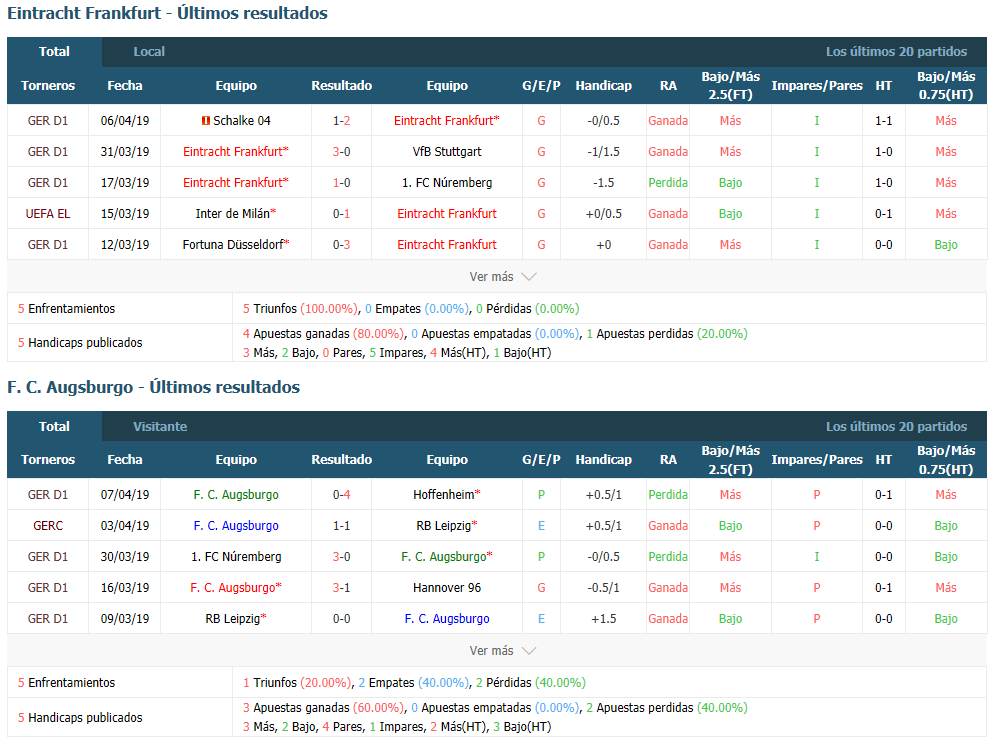
Task: Click the Los últimos 20 partidos label for Eintracht Frankfurt
Action: (x=896, y=52)
